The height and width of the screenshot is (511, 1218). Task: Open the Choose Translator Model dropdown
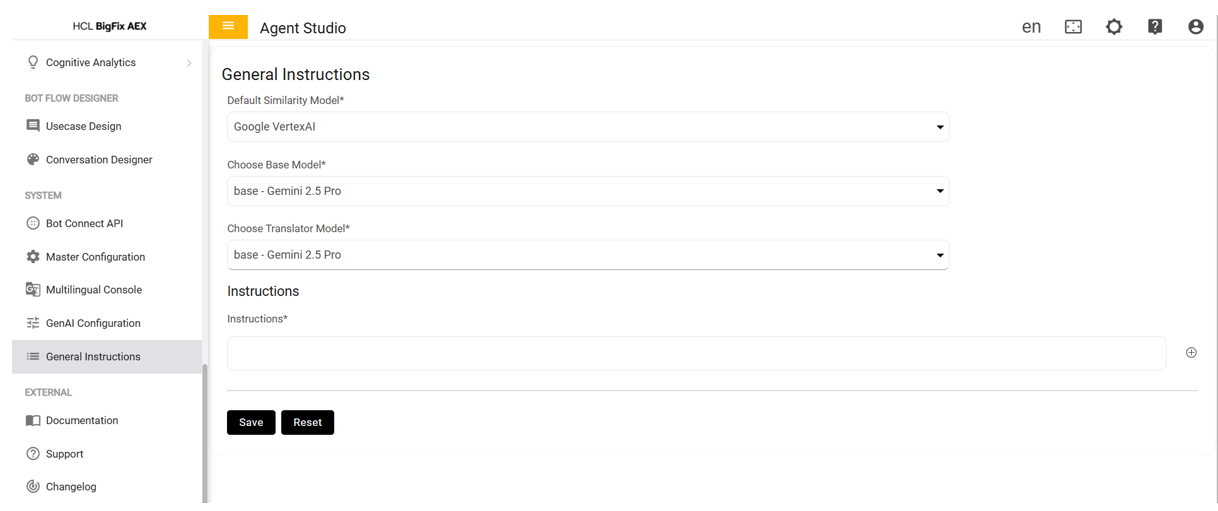(x=587, y=255)
